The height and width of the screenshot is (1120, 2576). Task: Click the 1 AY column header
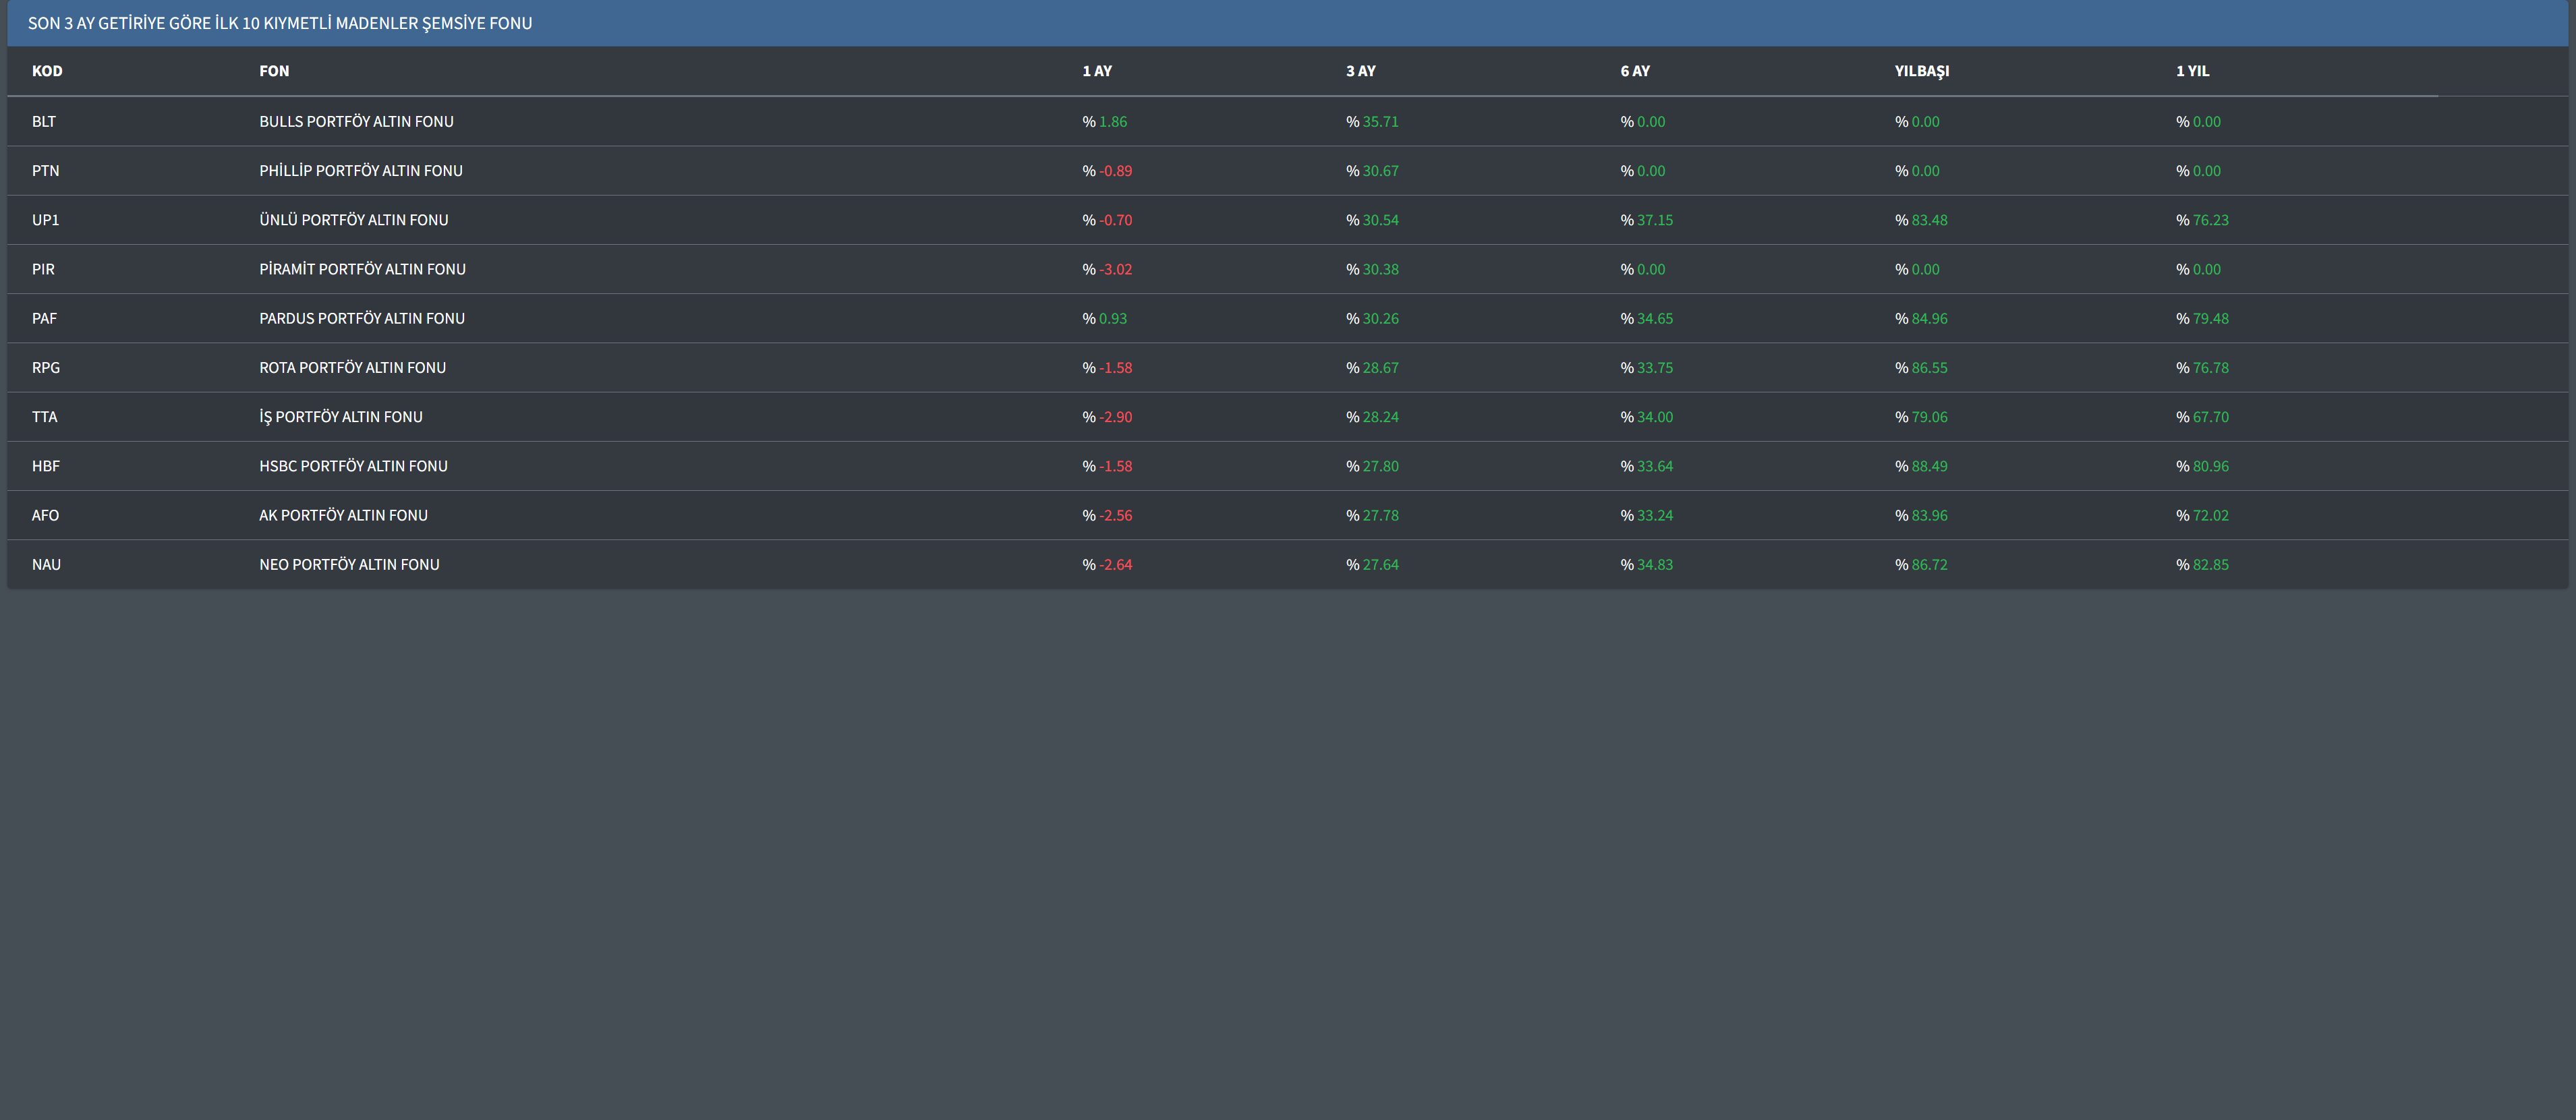(x=1097, y=71)
